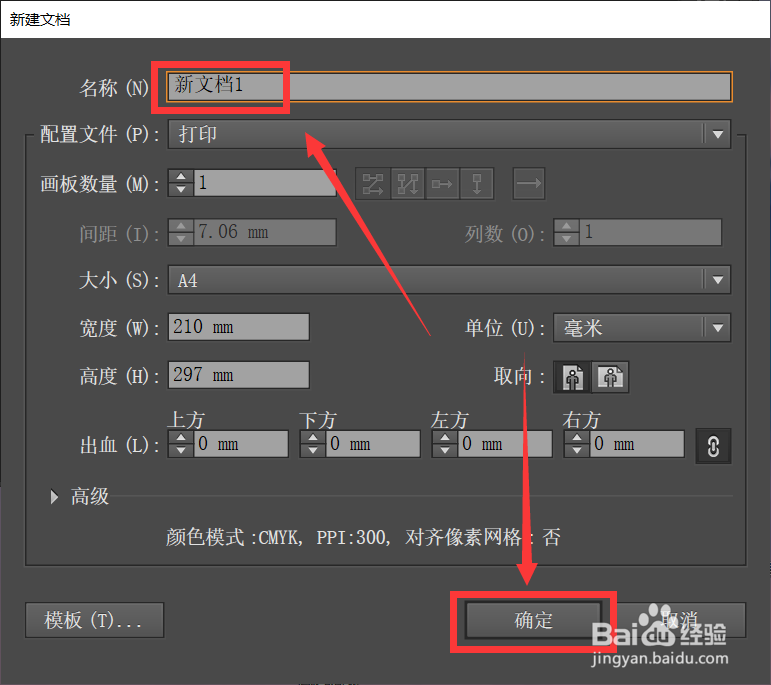Toggle the bleed link chain icon
The width and height of the screenshot is (771, 685).
click(x=713, y=446)
